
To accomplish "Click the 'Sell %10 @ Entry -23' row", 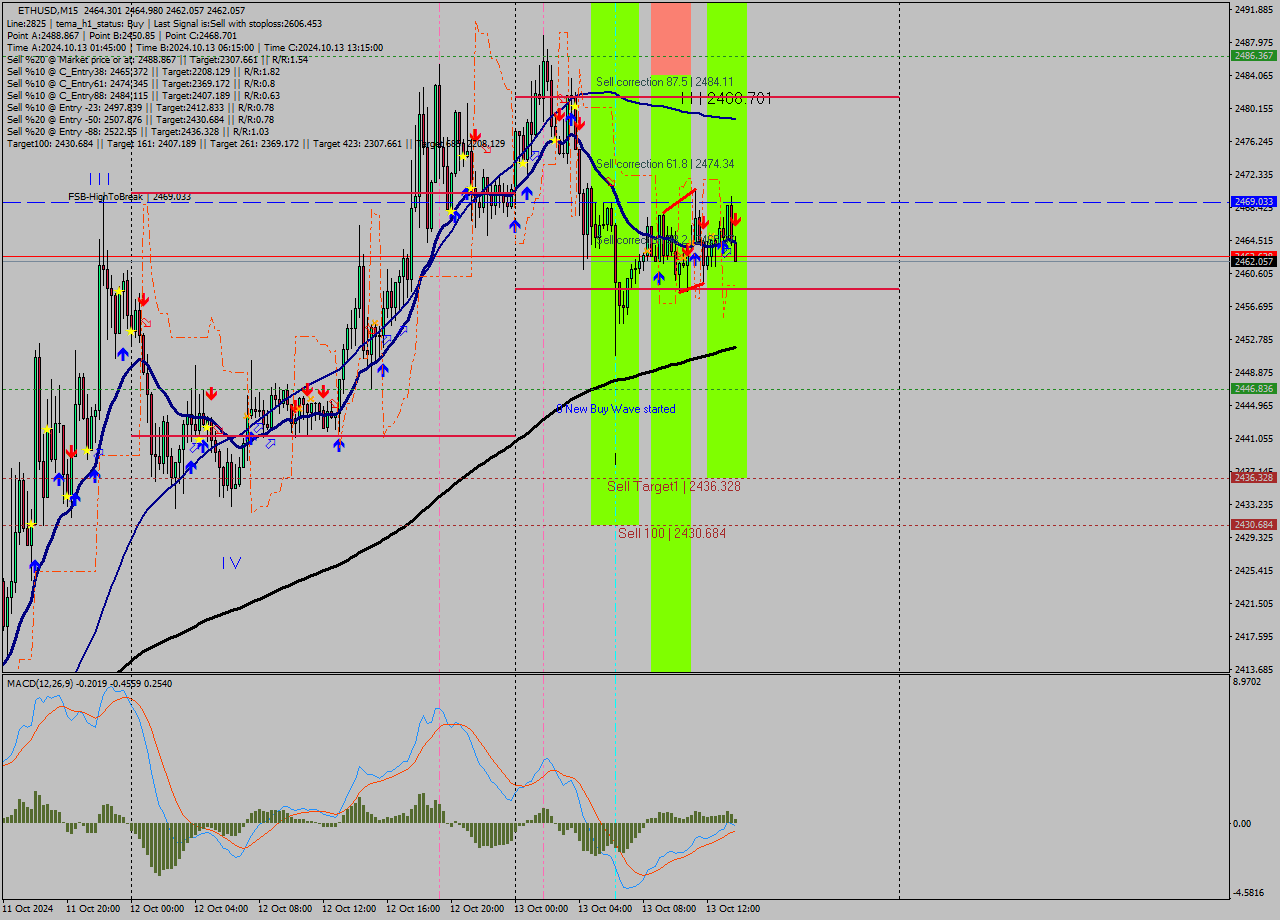I will point(140,107).
